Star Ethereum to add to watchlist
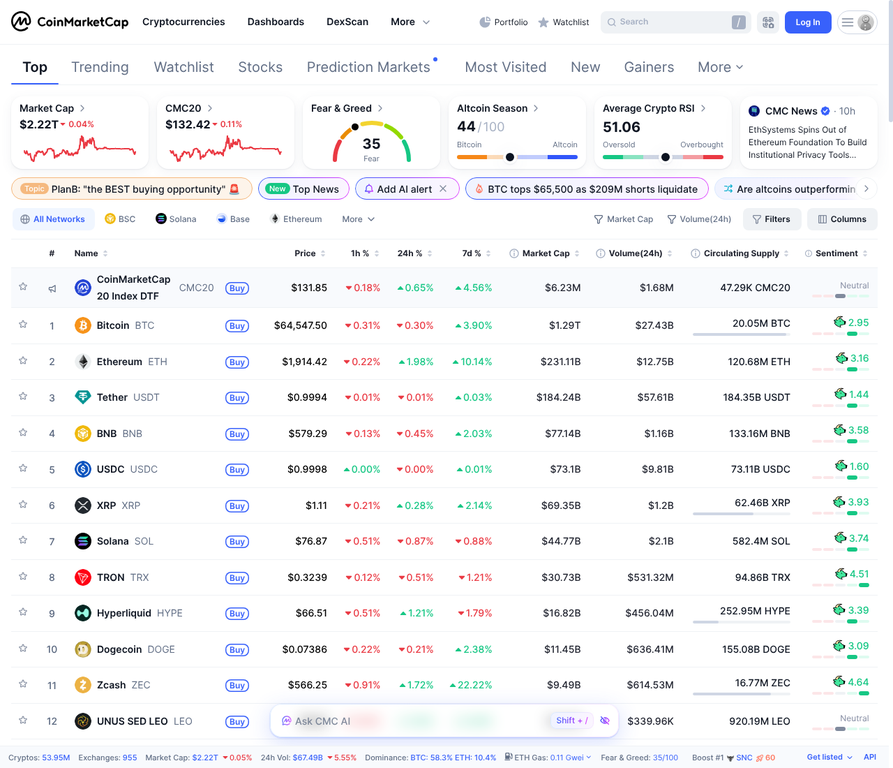This screenshot has height=768, width=893. (23, 360)
